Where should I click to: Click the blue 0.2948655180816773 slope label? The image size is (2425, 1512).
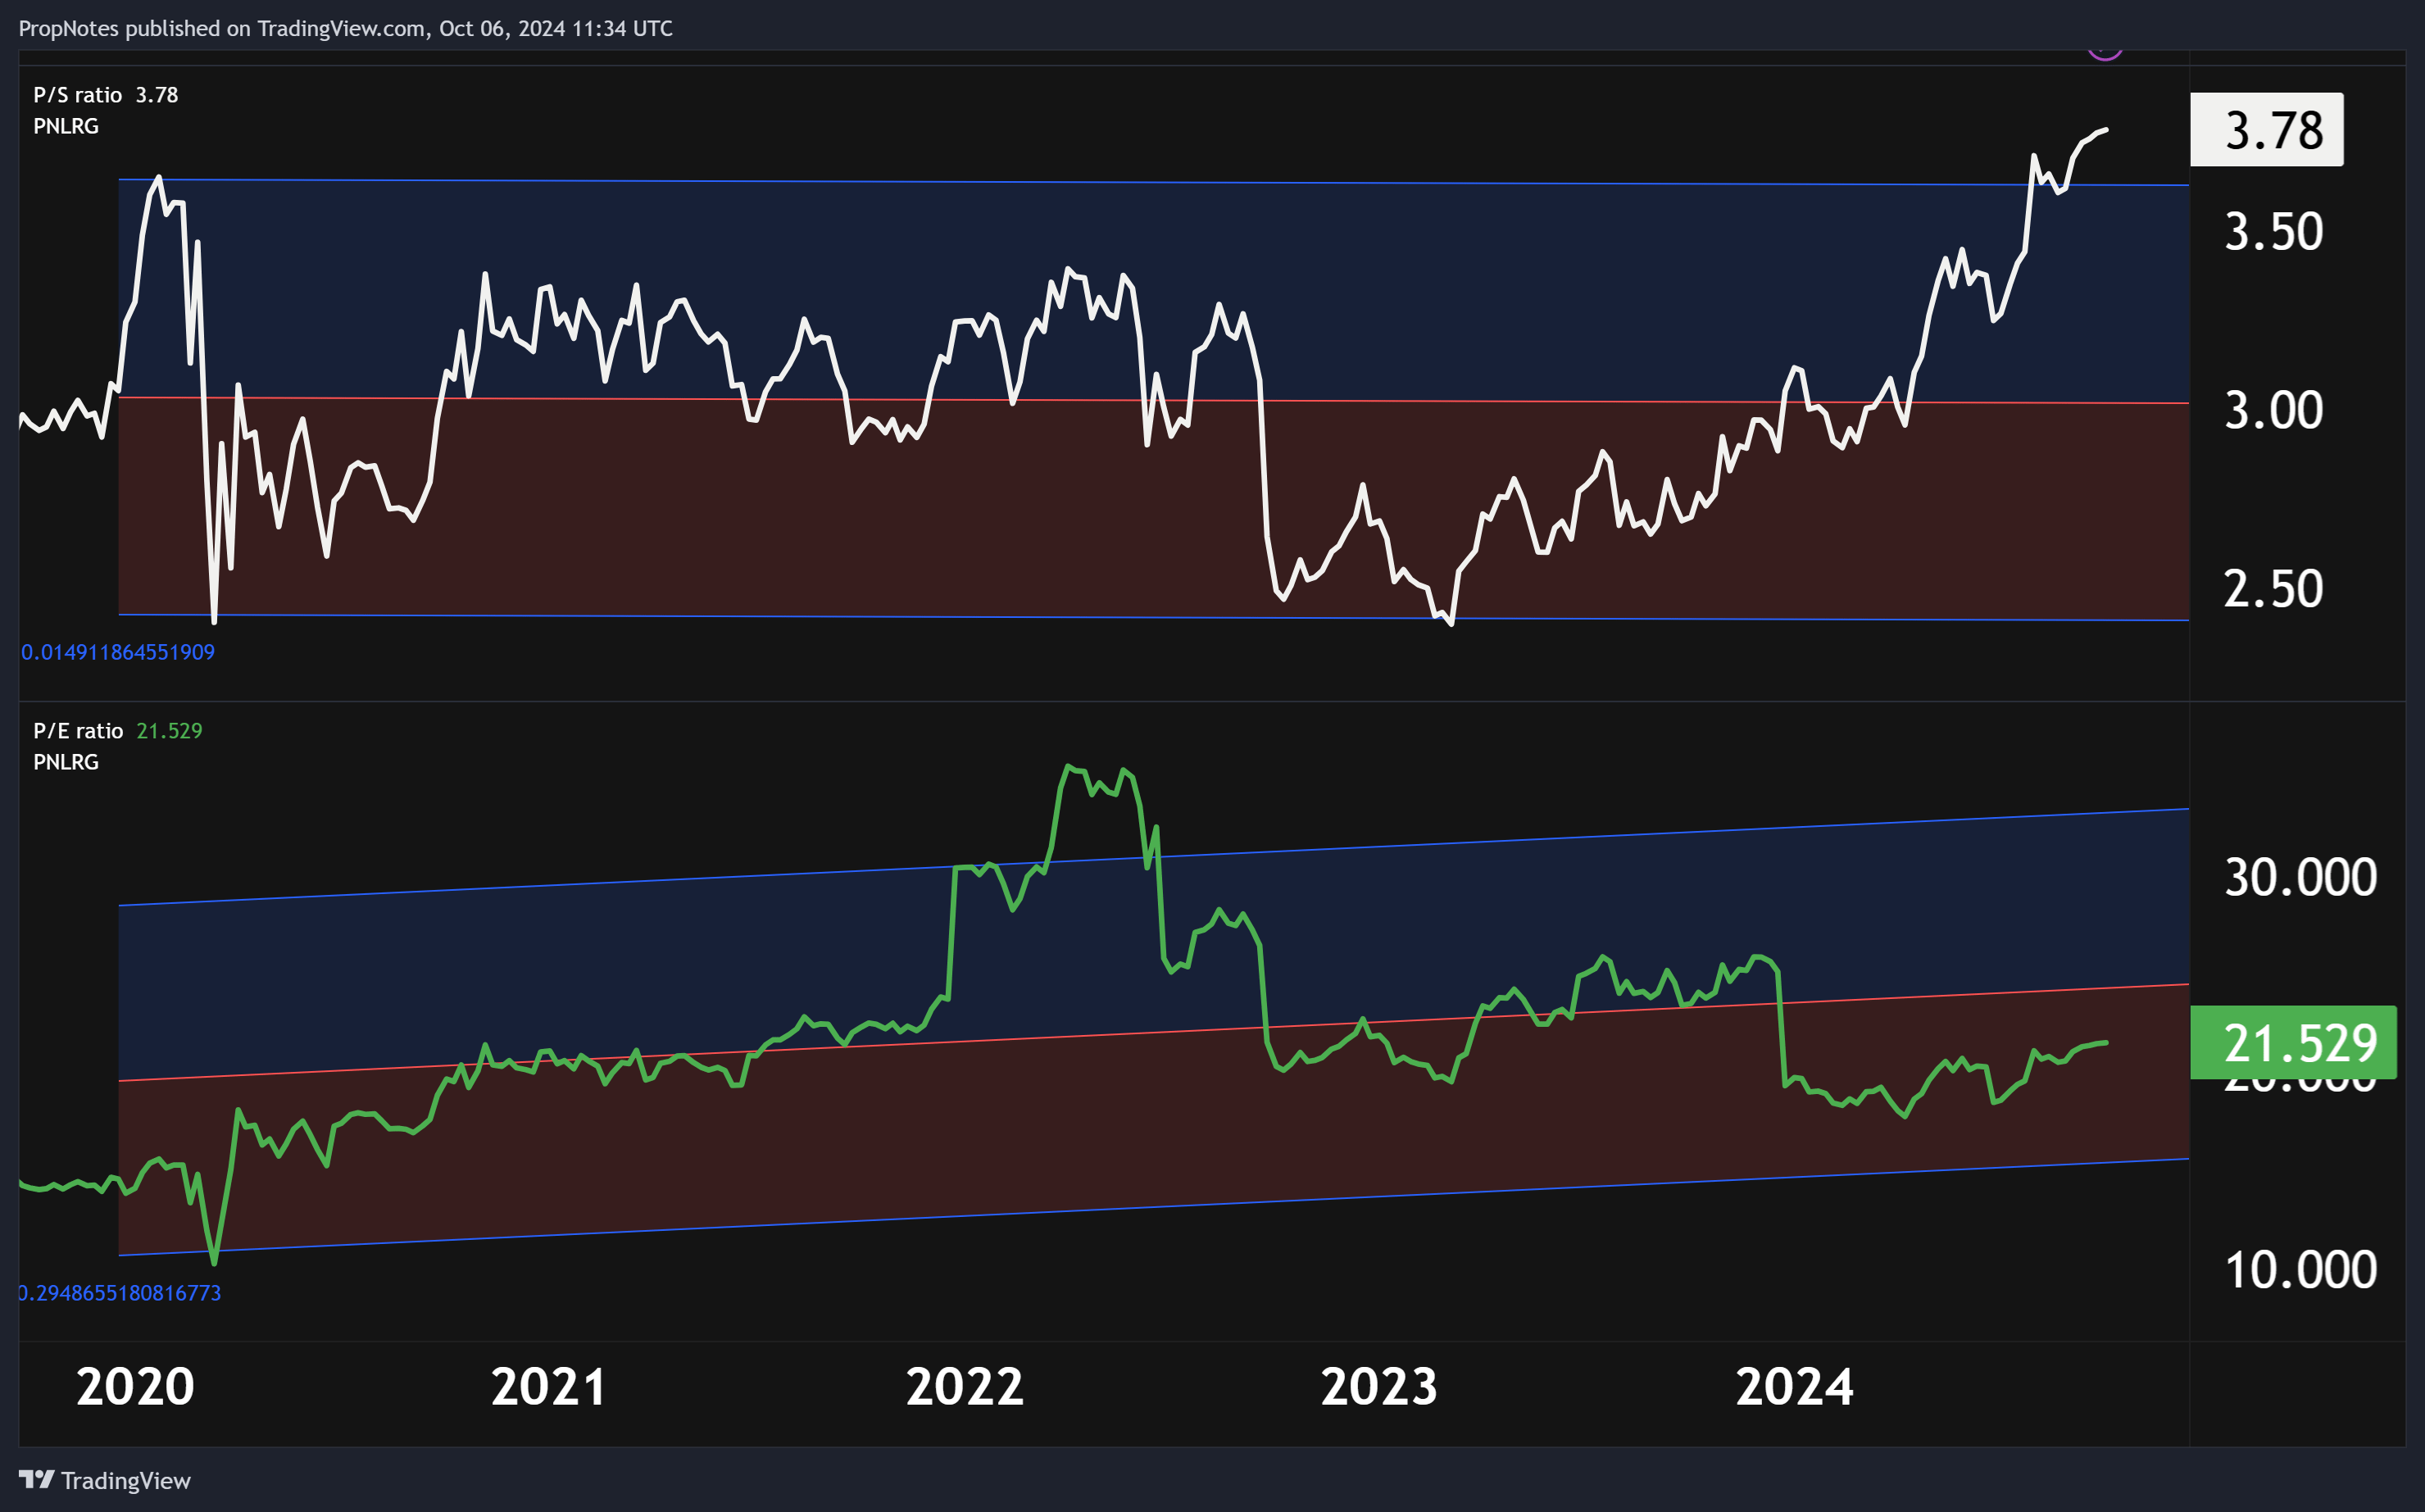tap(120, 1293)
